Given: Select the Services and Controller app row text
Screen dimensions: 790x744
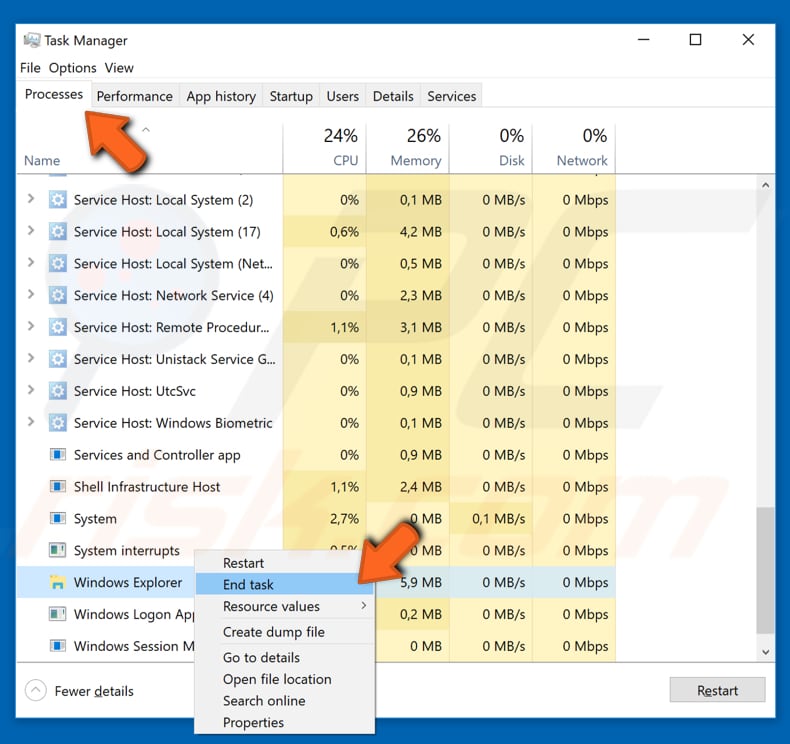Looking at the screenshot, I should pyautogui.click(x=157, y=455).
